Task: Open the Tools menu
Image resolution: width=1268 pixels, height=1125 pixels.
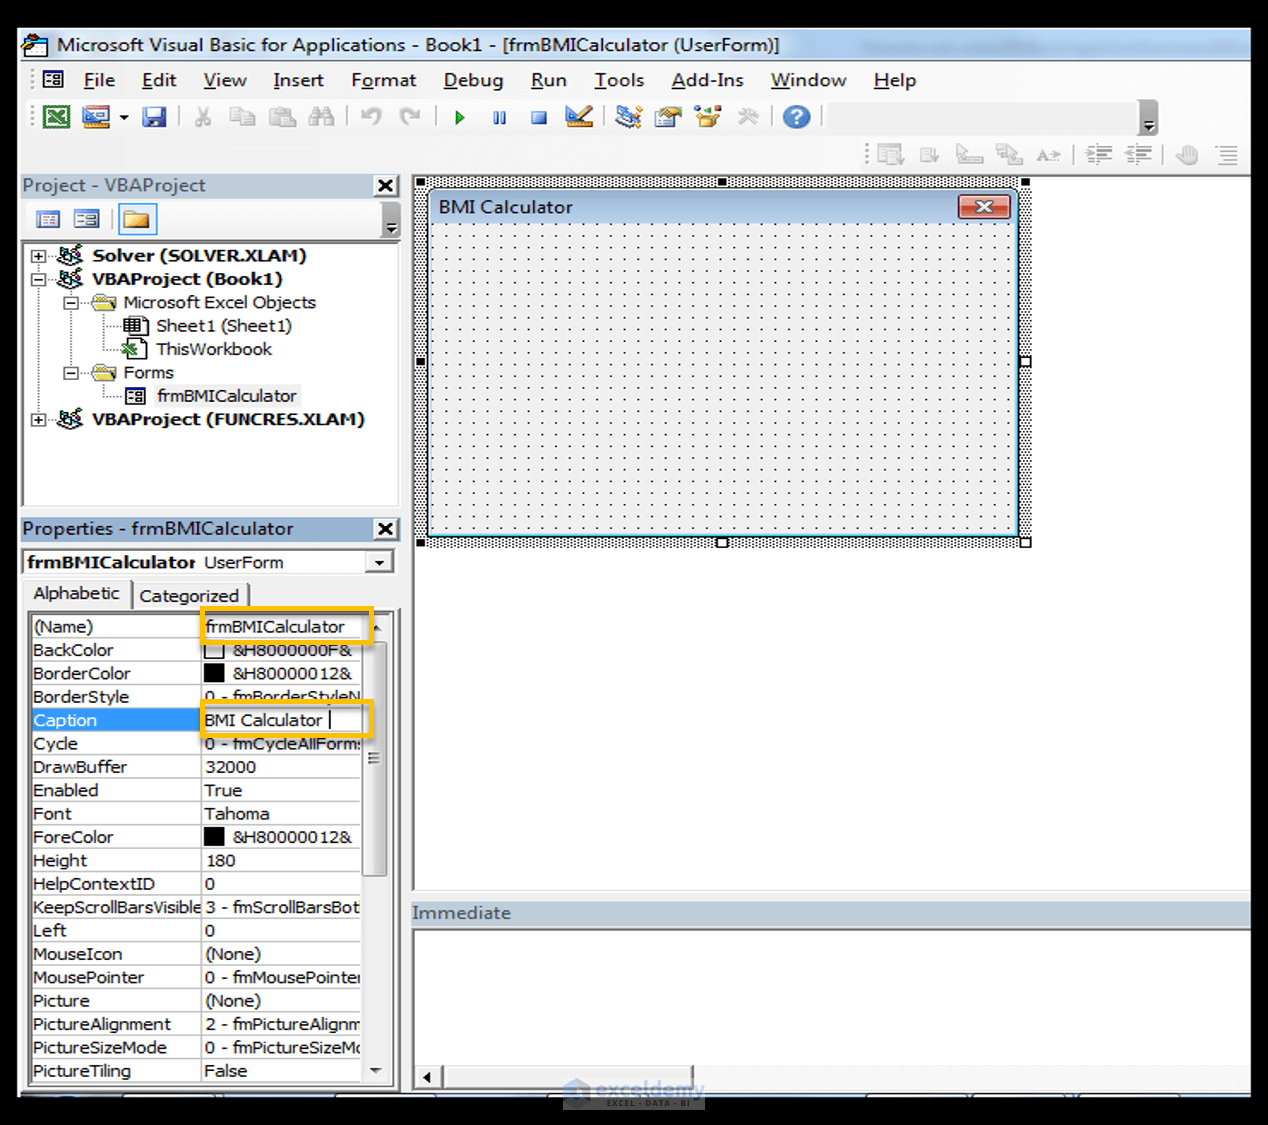Action: pyautogui.click(x=619, y=80)
